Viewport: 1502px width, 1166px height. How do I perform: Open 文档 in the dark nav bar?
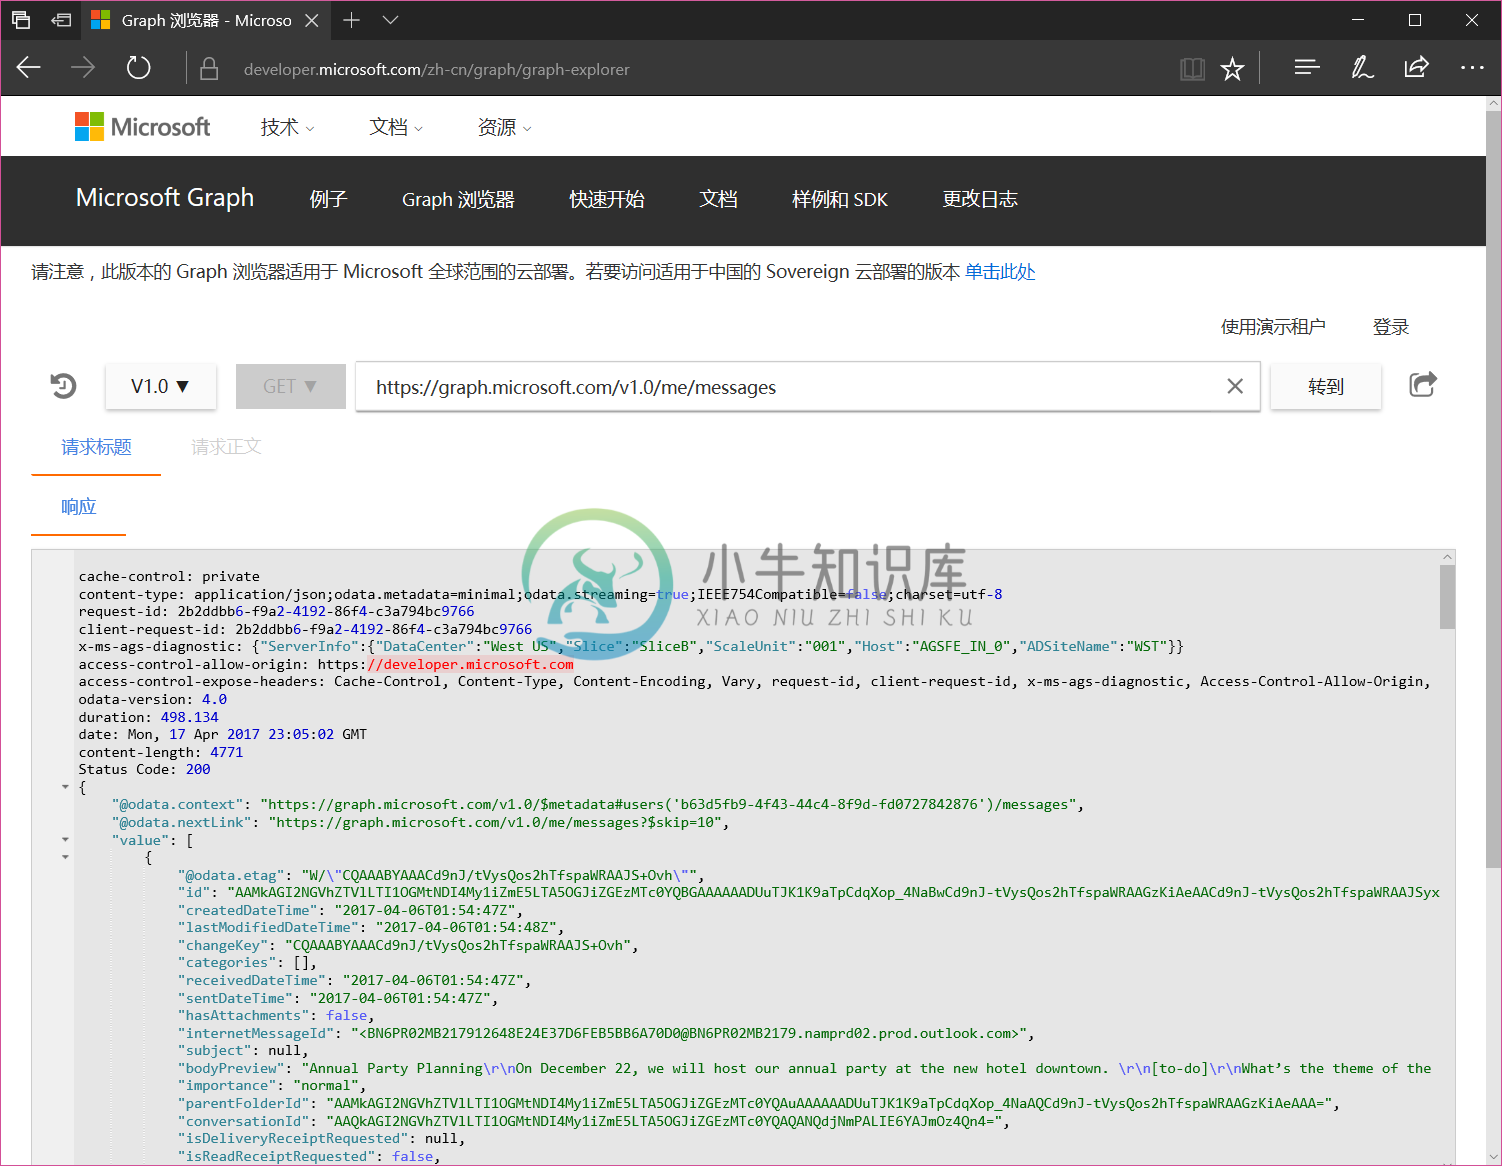(x=718, y=199)
